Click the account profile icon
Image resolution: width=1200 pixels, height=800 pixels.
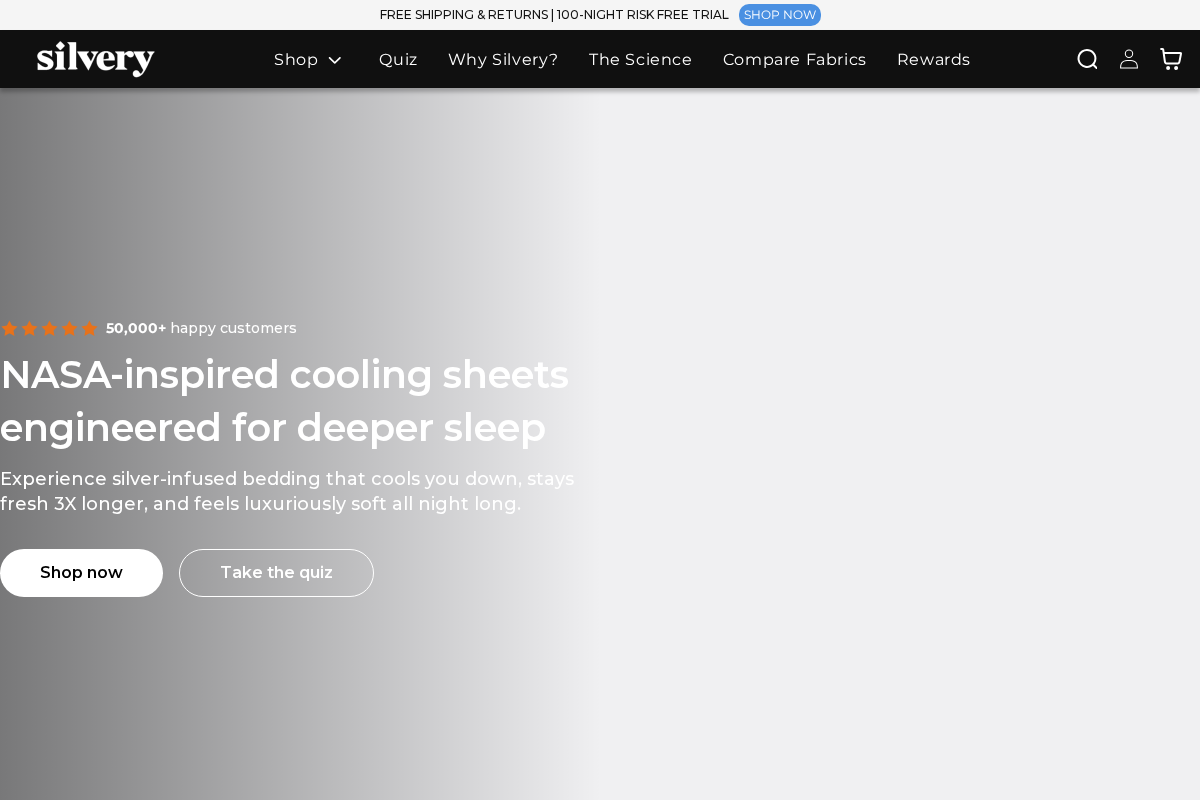click(1129, 59)
